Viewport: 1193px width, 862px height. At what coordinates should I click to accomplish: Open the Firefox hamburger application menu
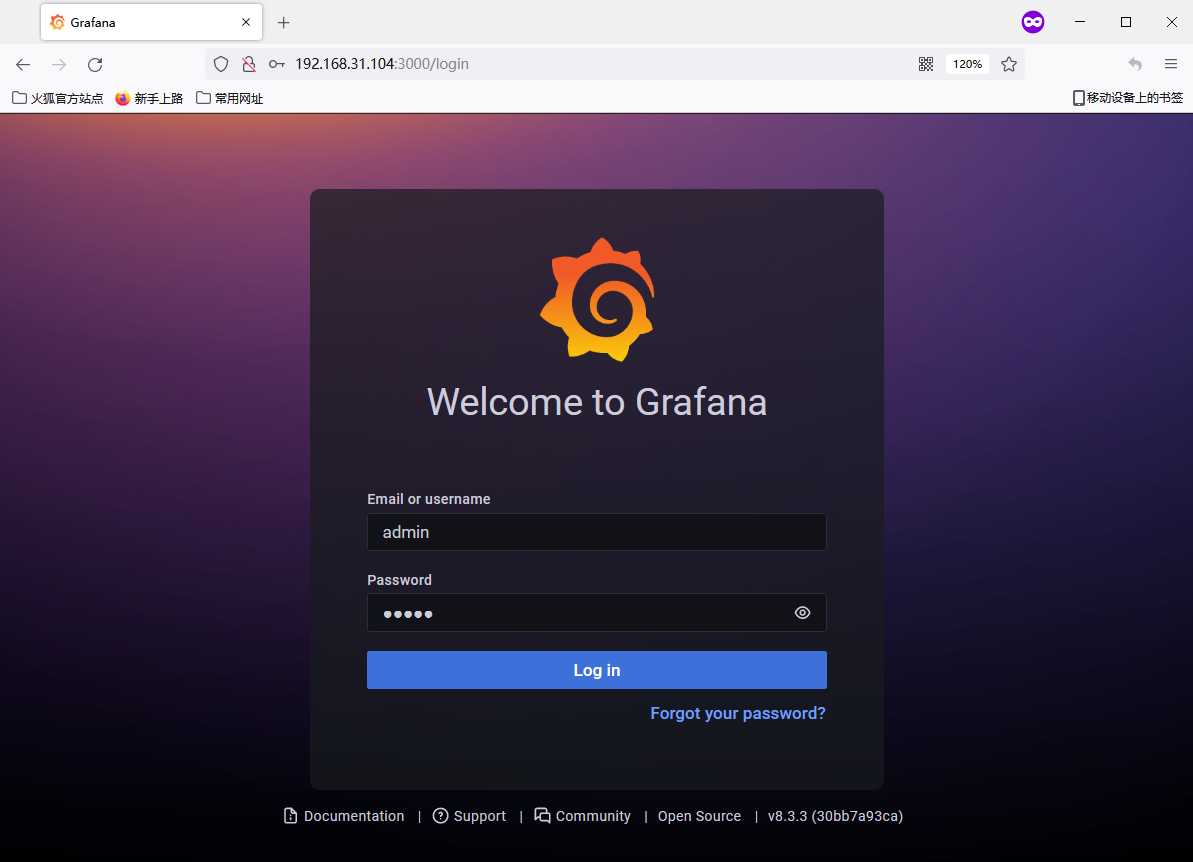(x=1171, y=64)
